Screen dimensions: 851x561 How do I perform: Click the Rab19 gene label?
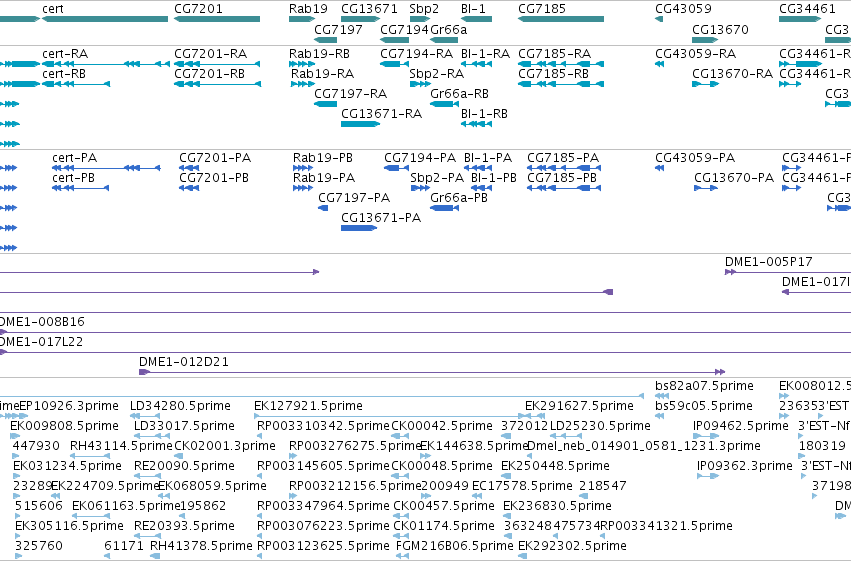[308, 9]
